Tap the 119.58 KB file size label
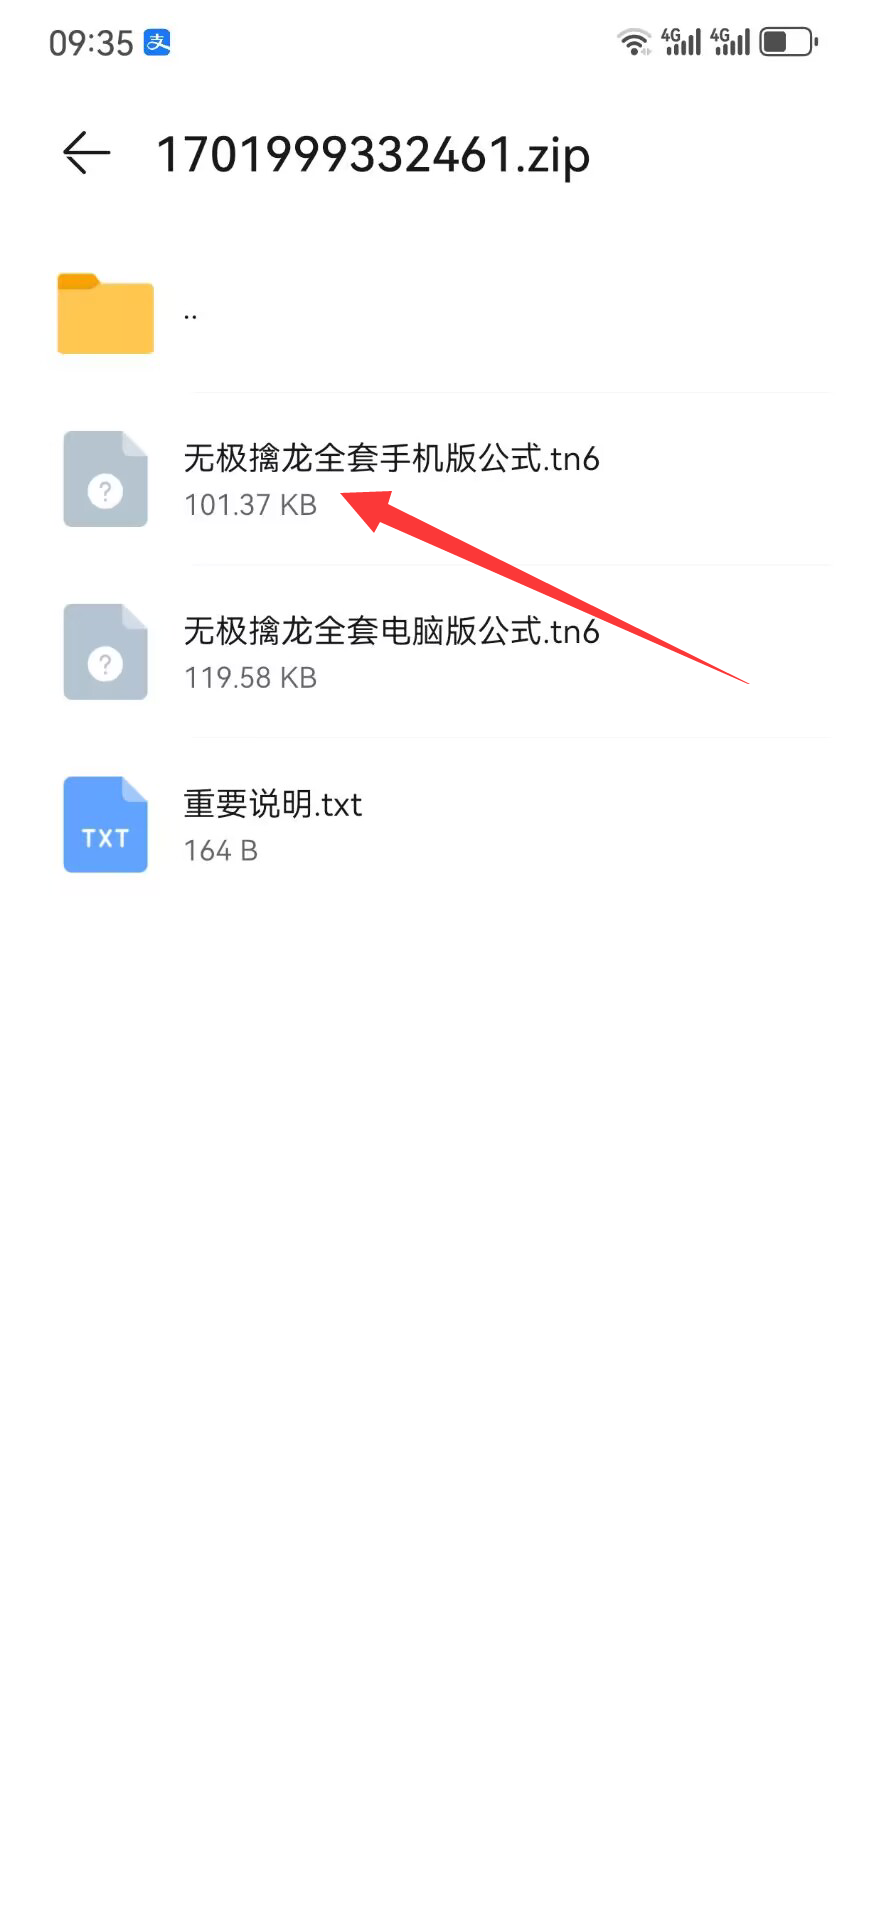Image resolution: width=870 pixels, height=1920 pixels. coord(250,678)
